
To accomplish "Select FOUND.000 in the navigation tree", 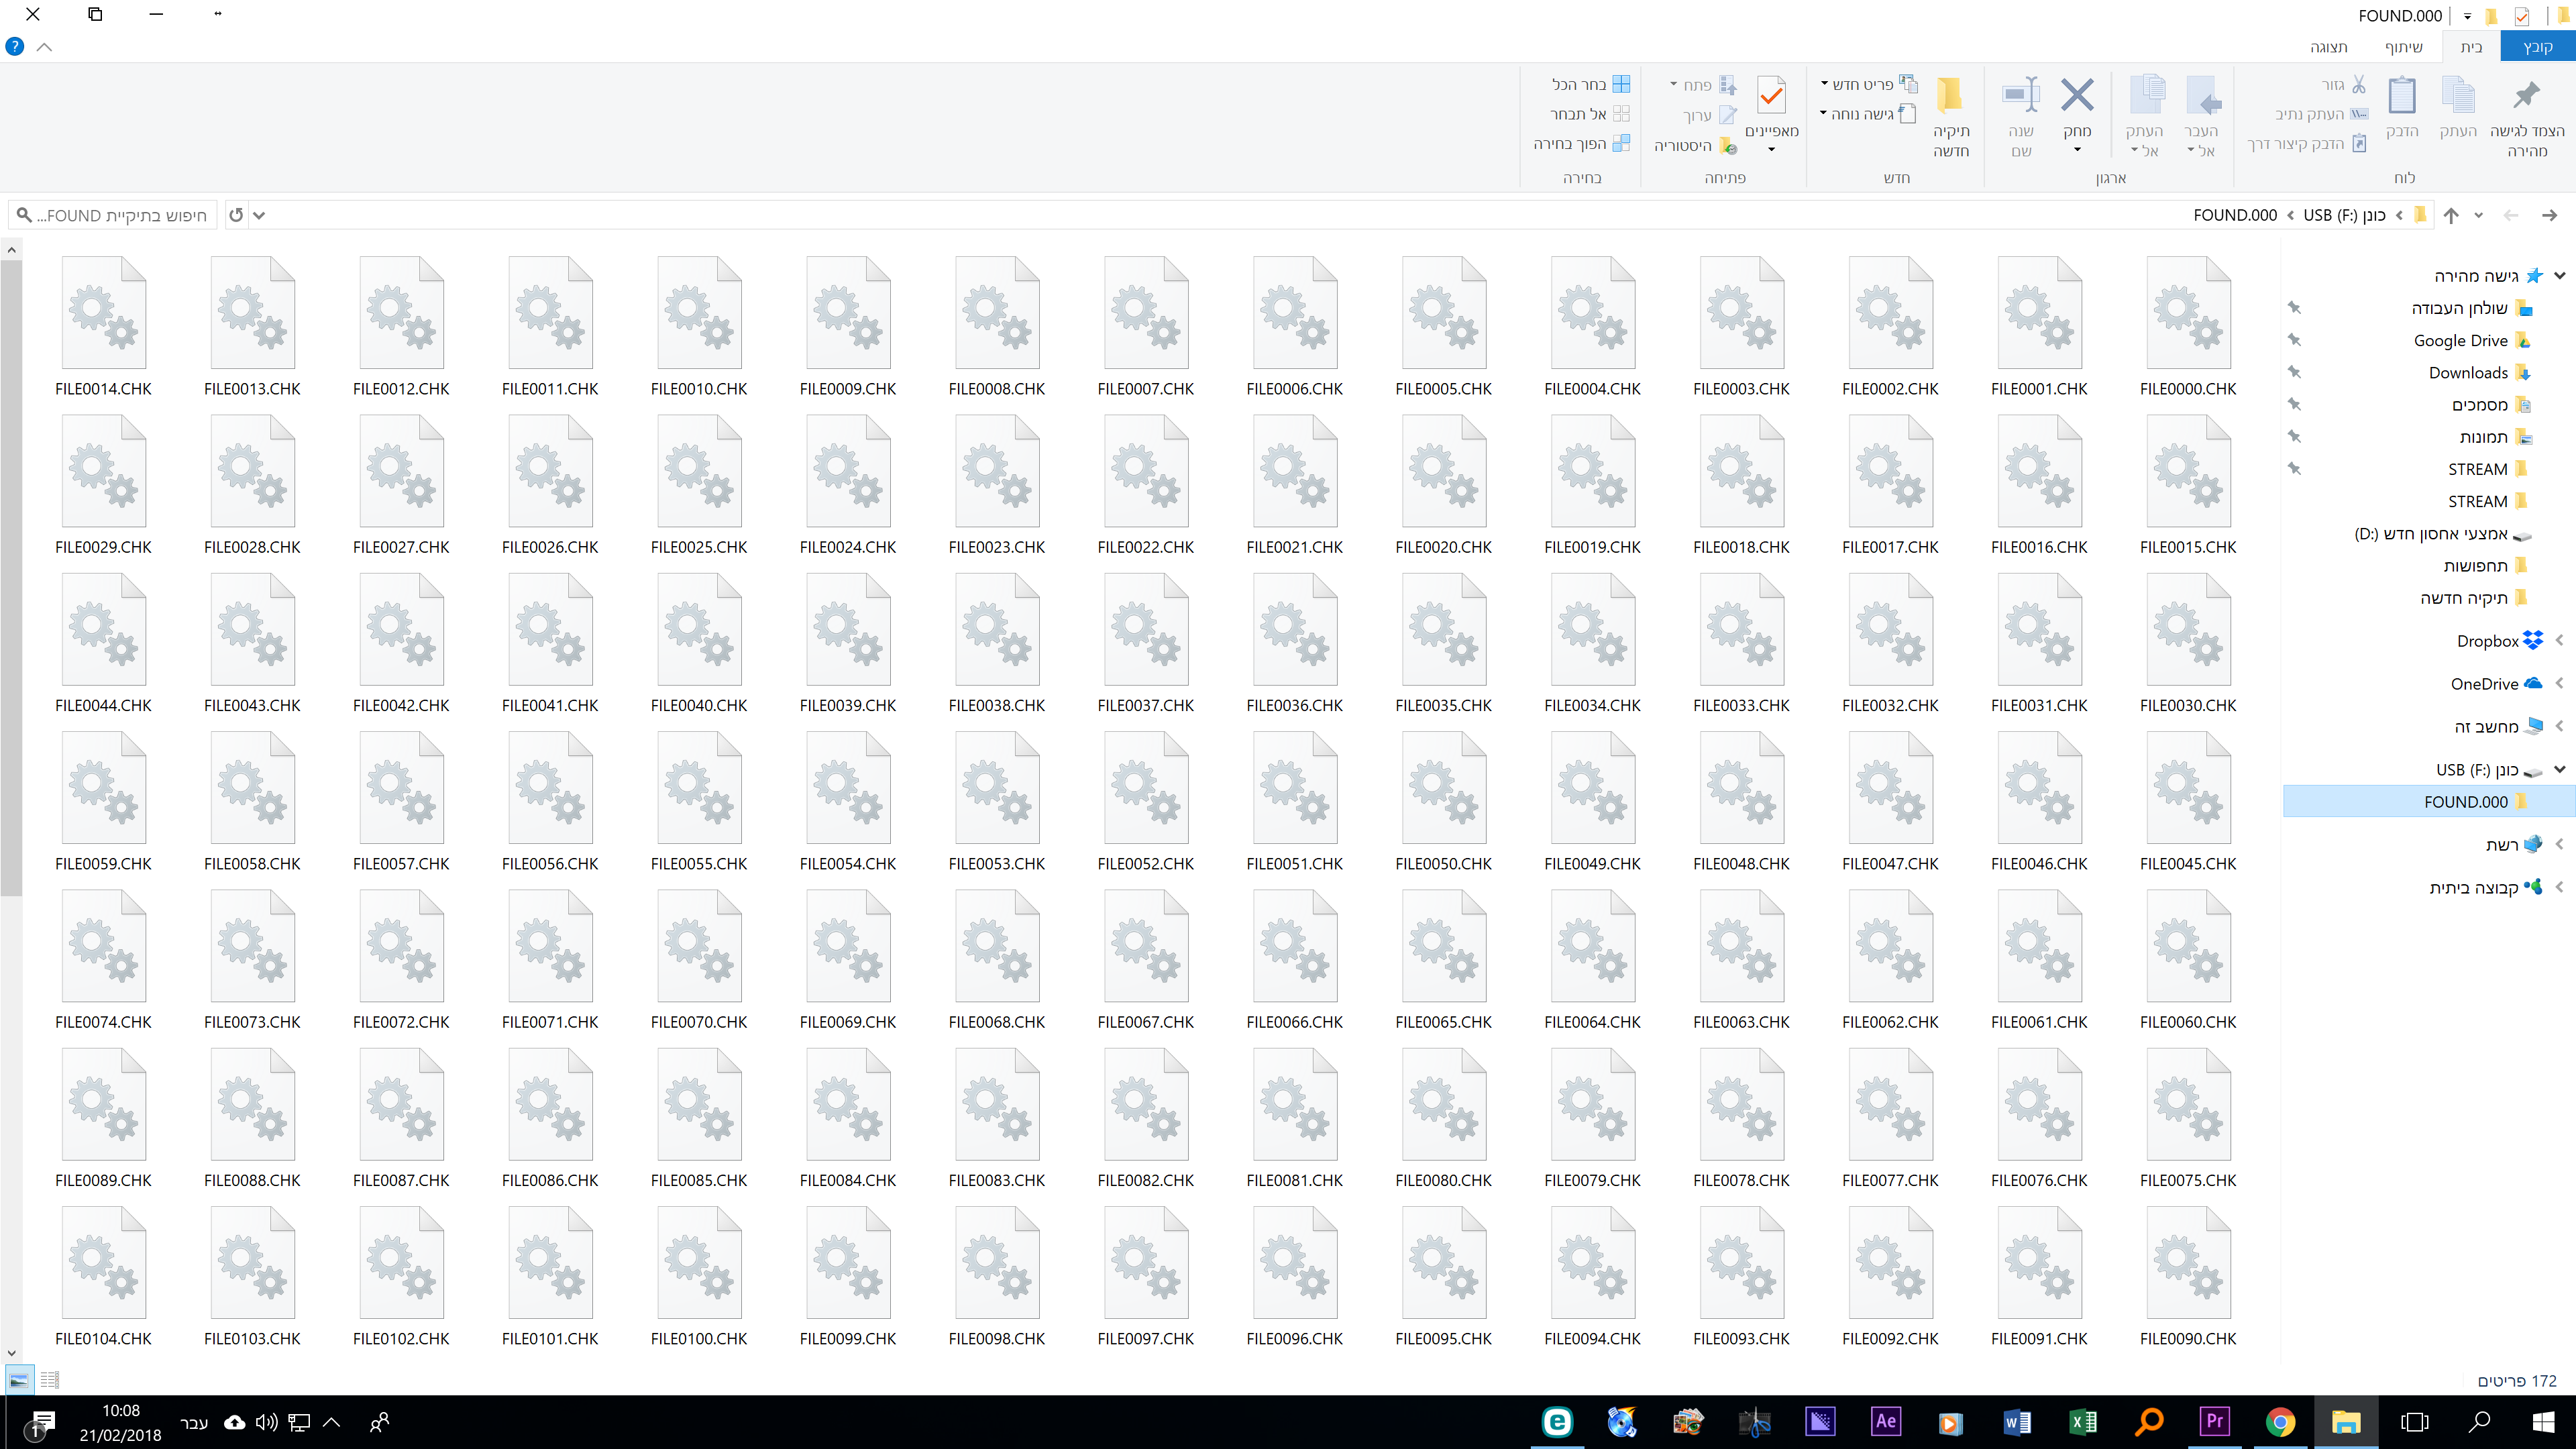I will click(x=2428, y=802).
